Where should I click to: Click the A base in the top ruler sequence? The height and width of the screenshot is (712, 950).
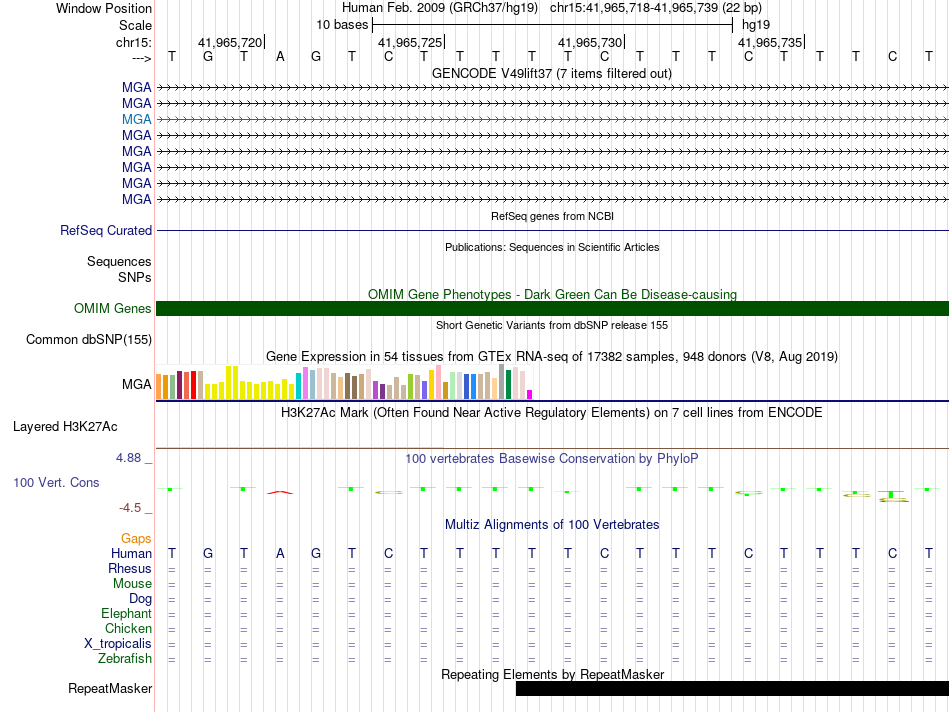[280, 57]
